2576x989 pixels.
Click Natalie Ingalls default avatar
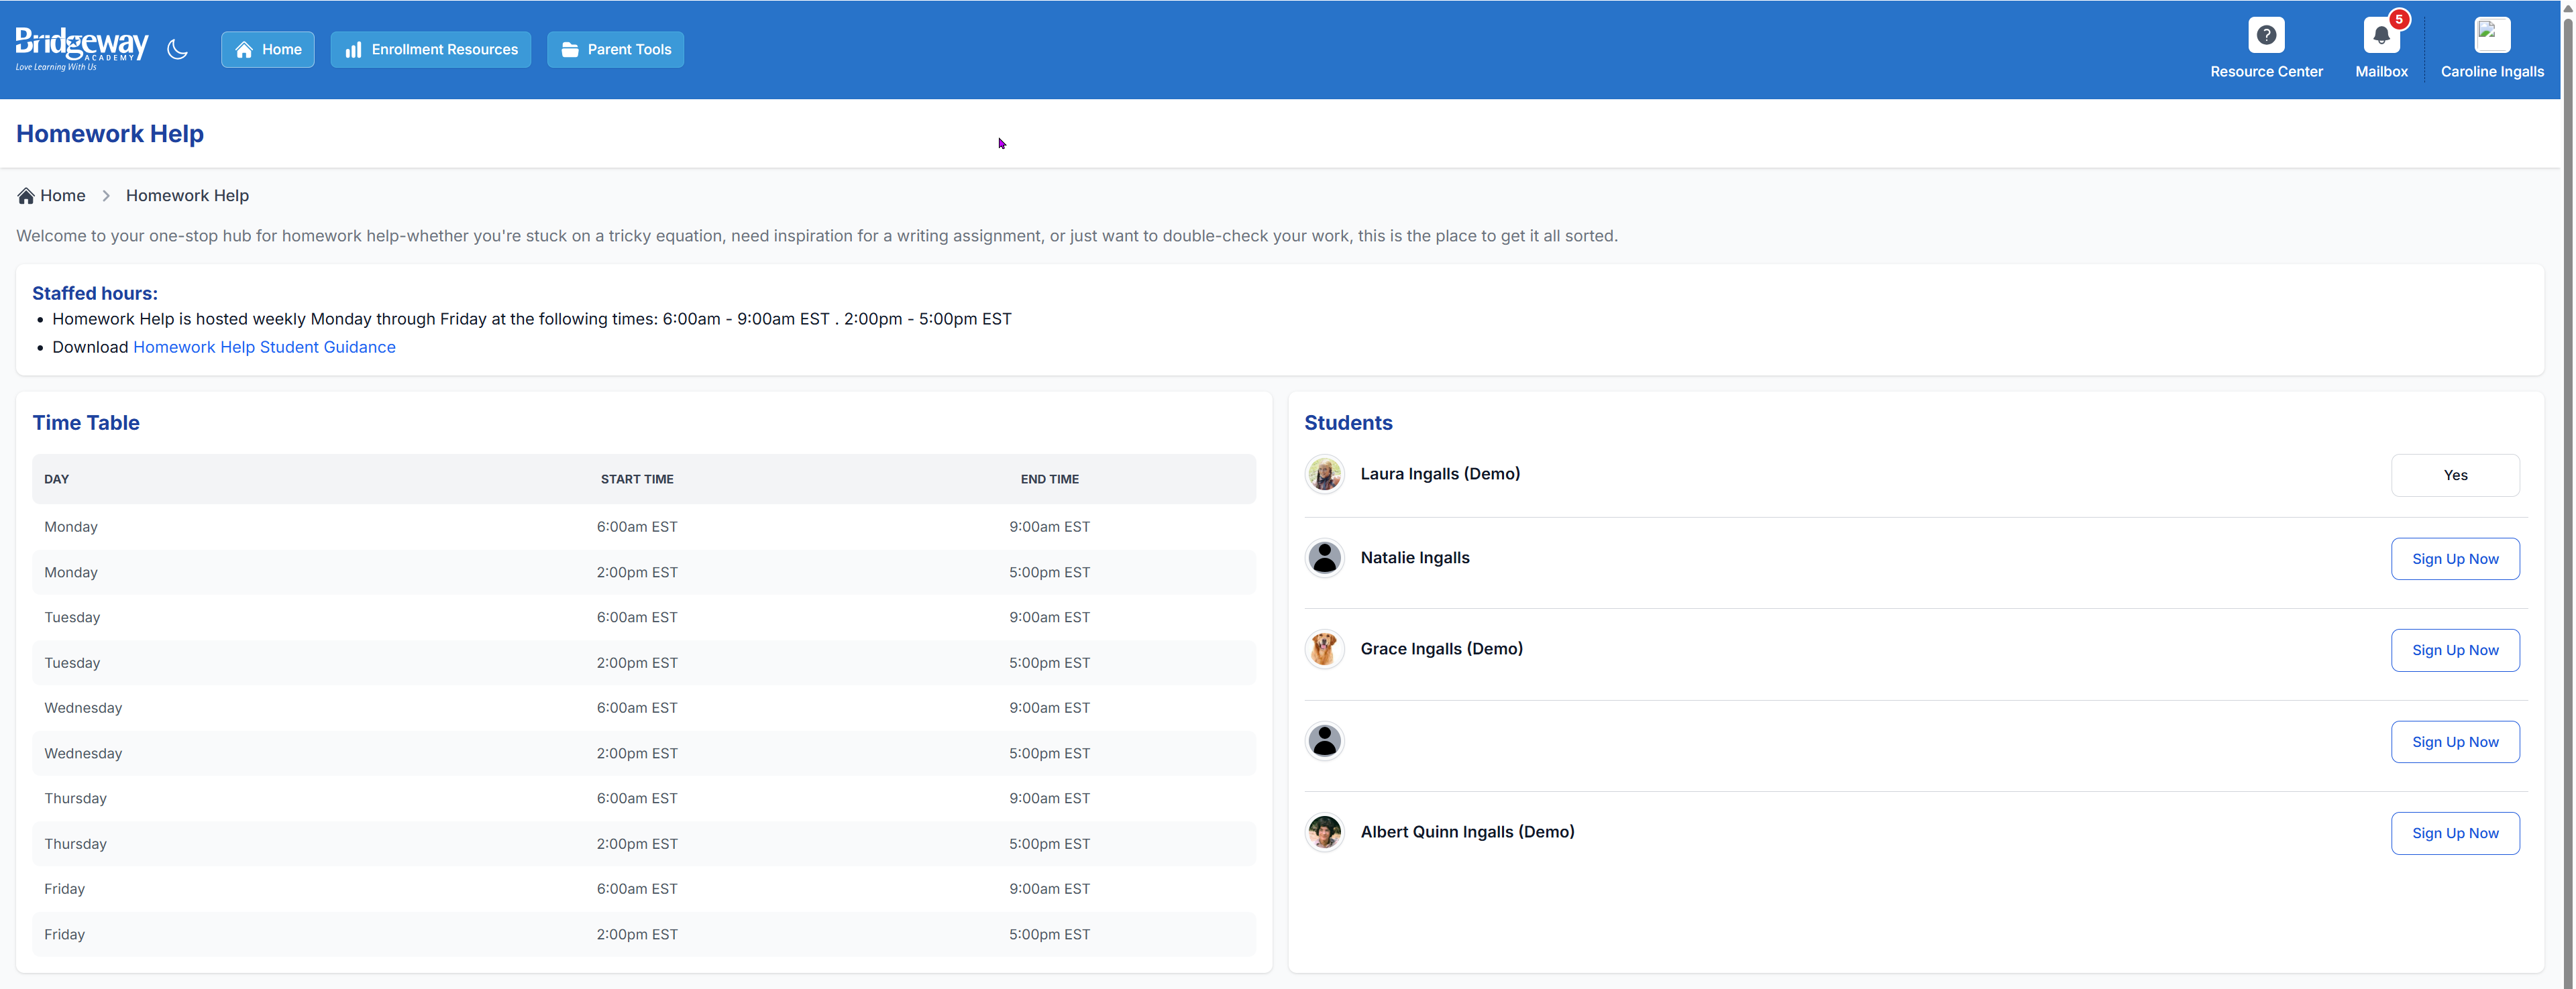click(1324, 558)
